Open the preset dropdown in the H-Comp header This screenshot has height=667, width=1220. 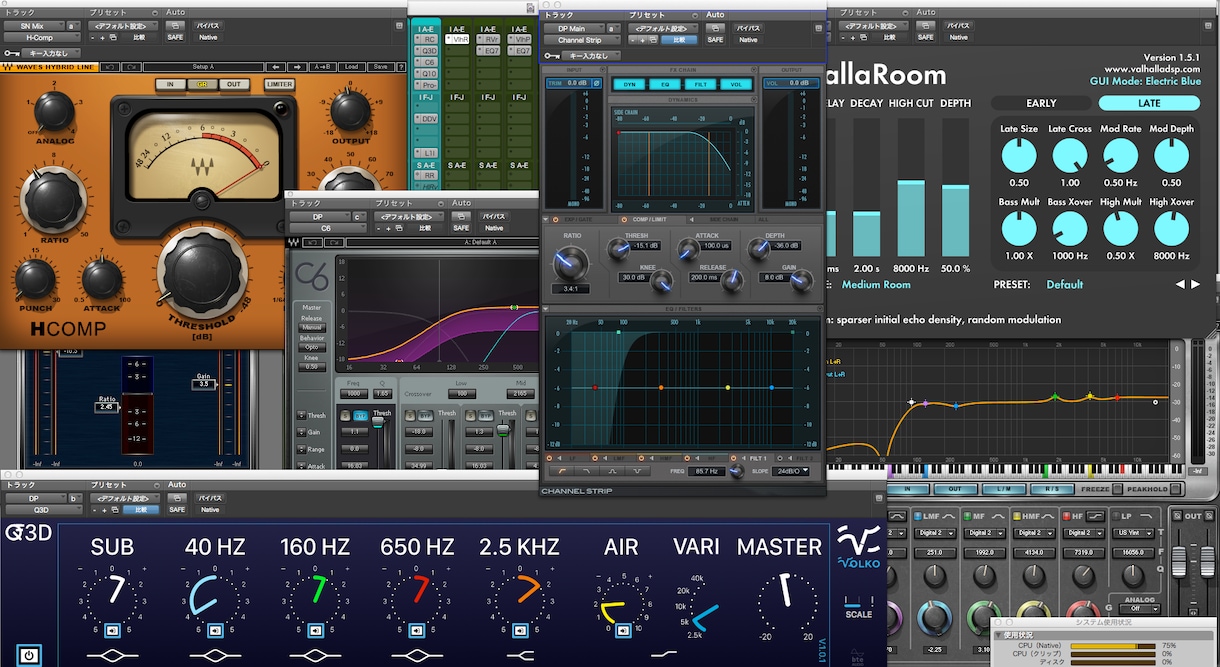tap(125, 26)
